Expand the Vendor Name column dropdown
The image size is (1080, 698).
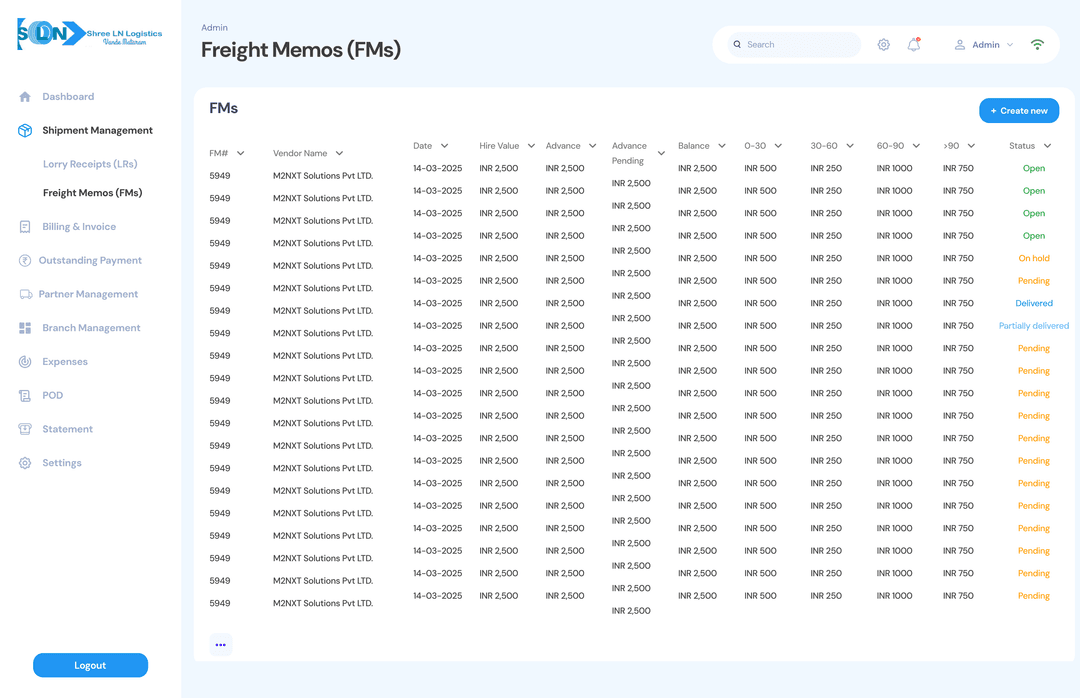[339, 154]
